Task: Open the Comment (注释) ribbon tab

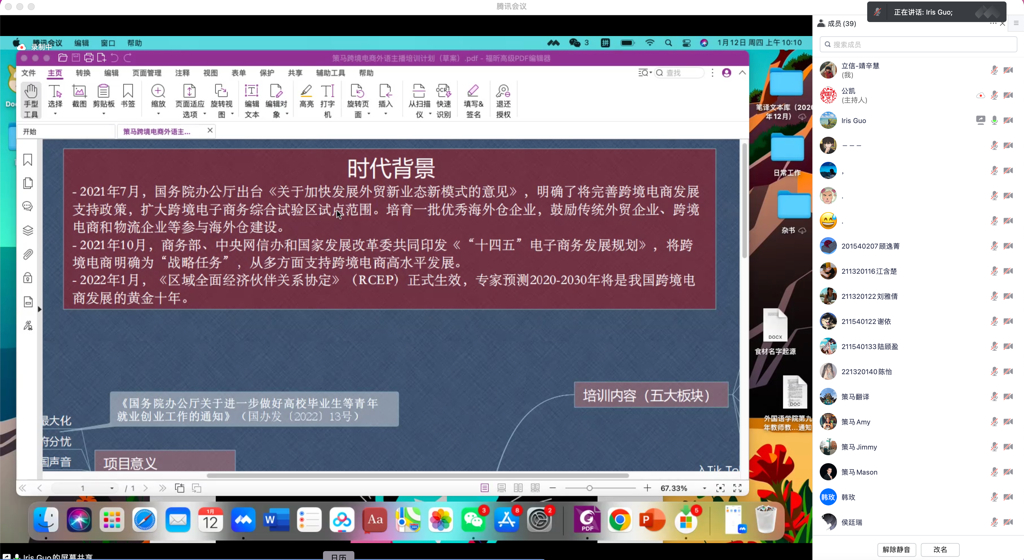Action: click(182, 73)
